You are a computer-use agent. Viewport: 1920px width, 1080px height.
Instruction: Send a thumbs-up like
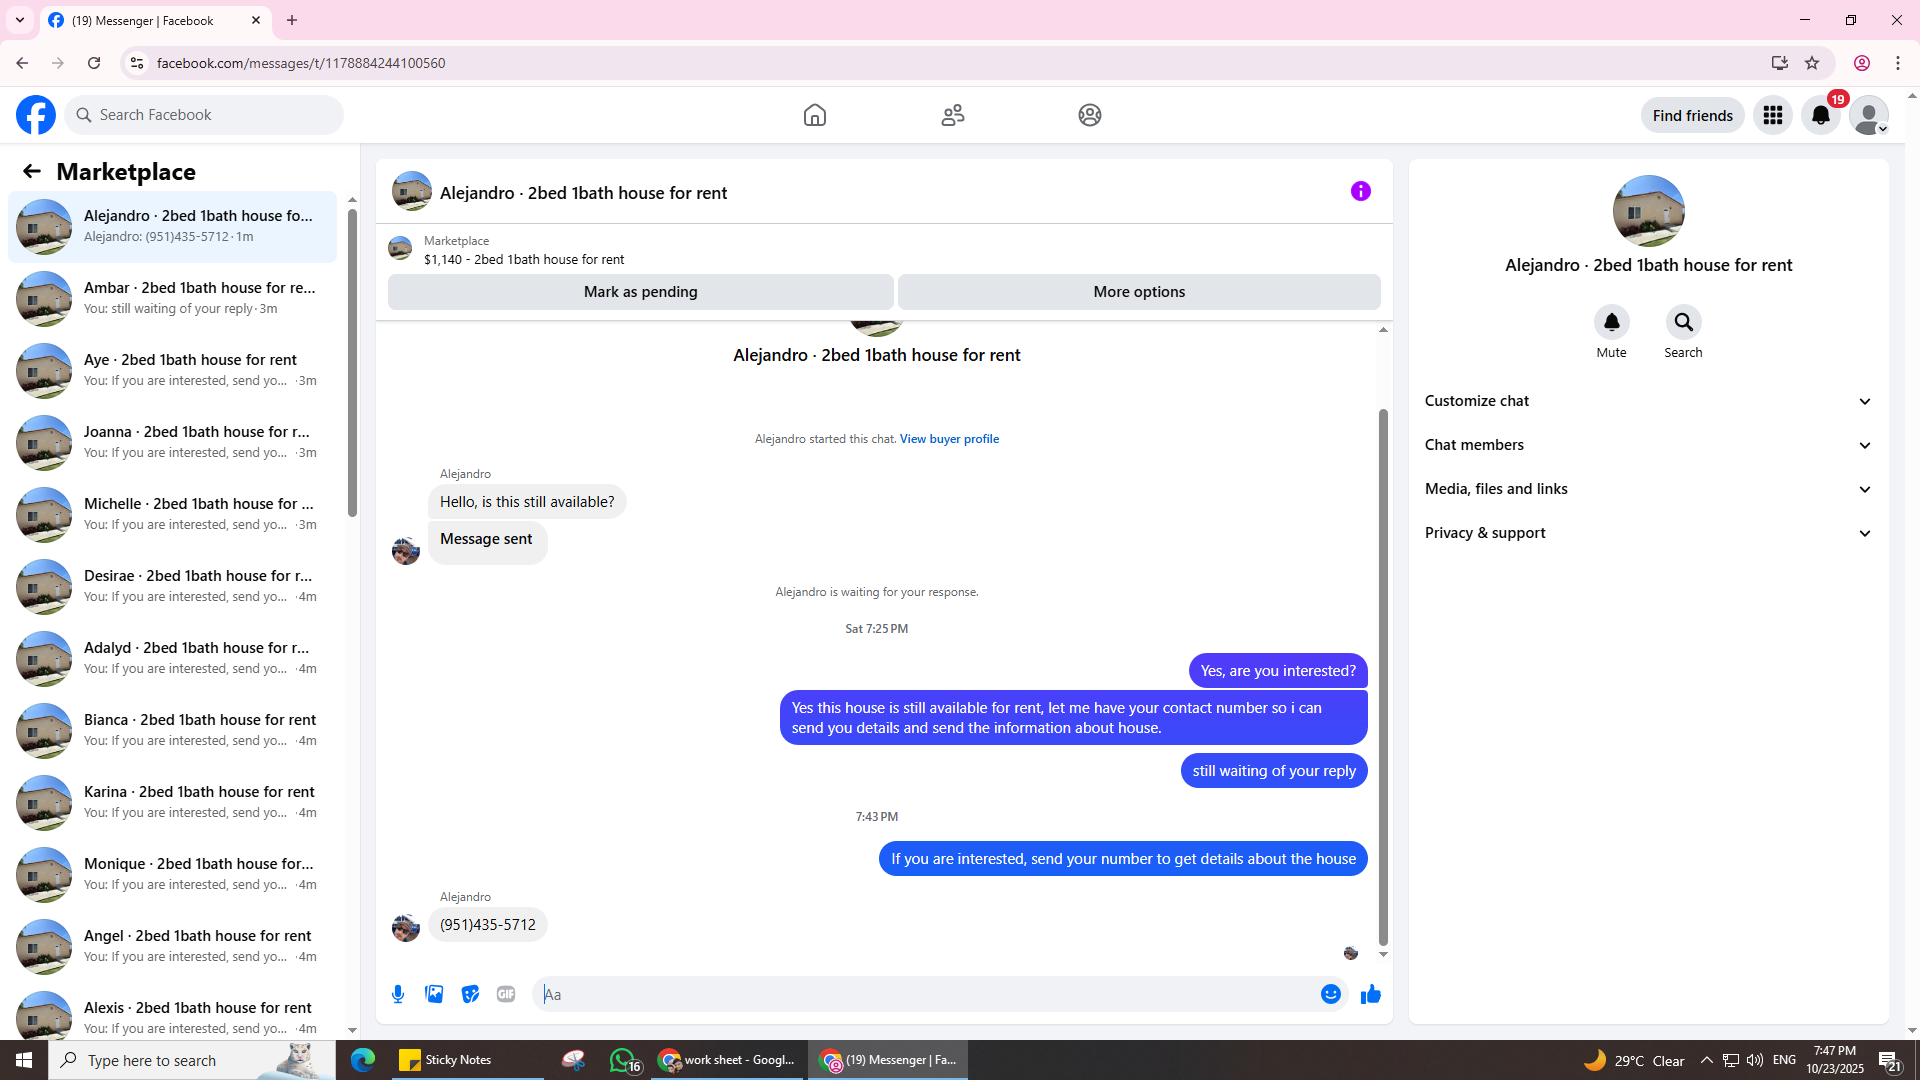click(x=1370, y=994)
